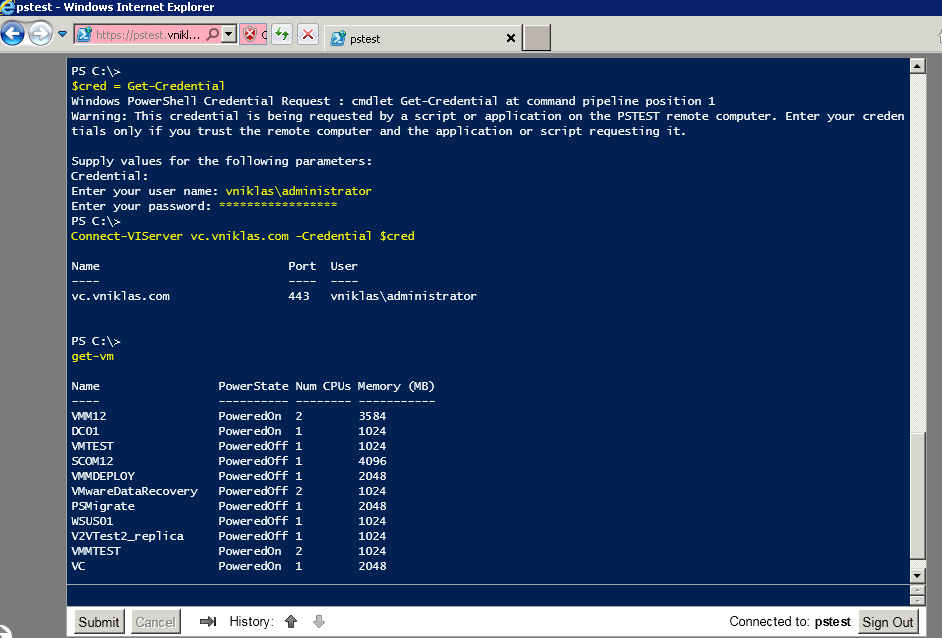Click the V2VTest2_replica VM name

pos(127,536)
